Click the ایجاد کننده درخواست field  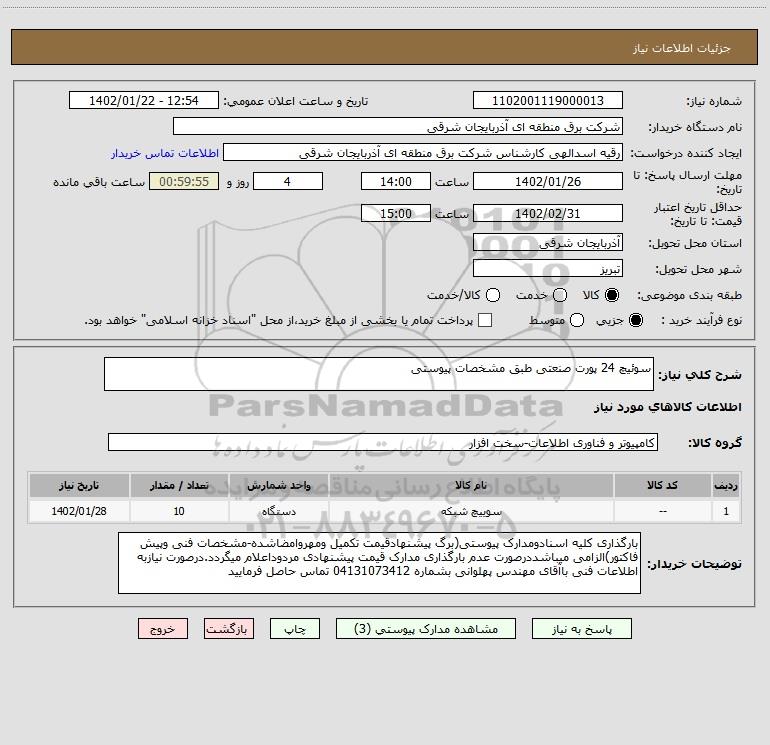423,153
